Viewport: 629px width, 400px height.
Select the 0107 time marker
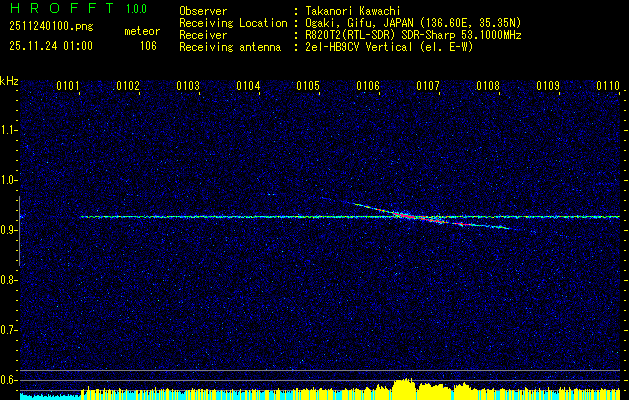point(428,86)
